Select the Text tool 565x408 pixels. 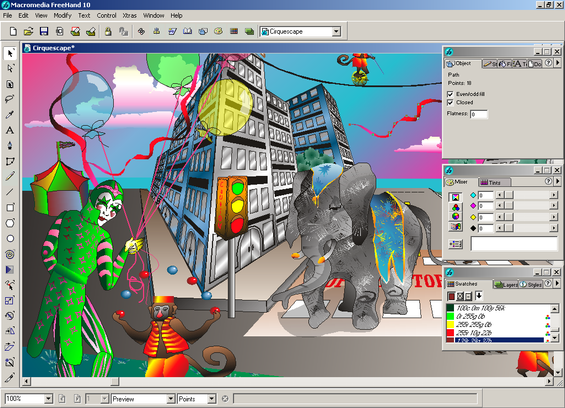10,130
